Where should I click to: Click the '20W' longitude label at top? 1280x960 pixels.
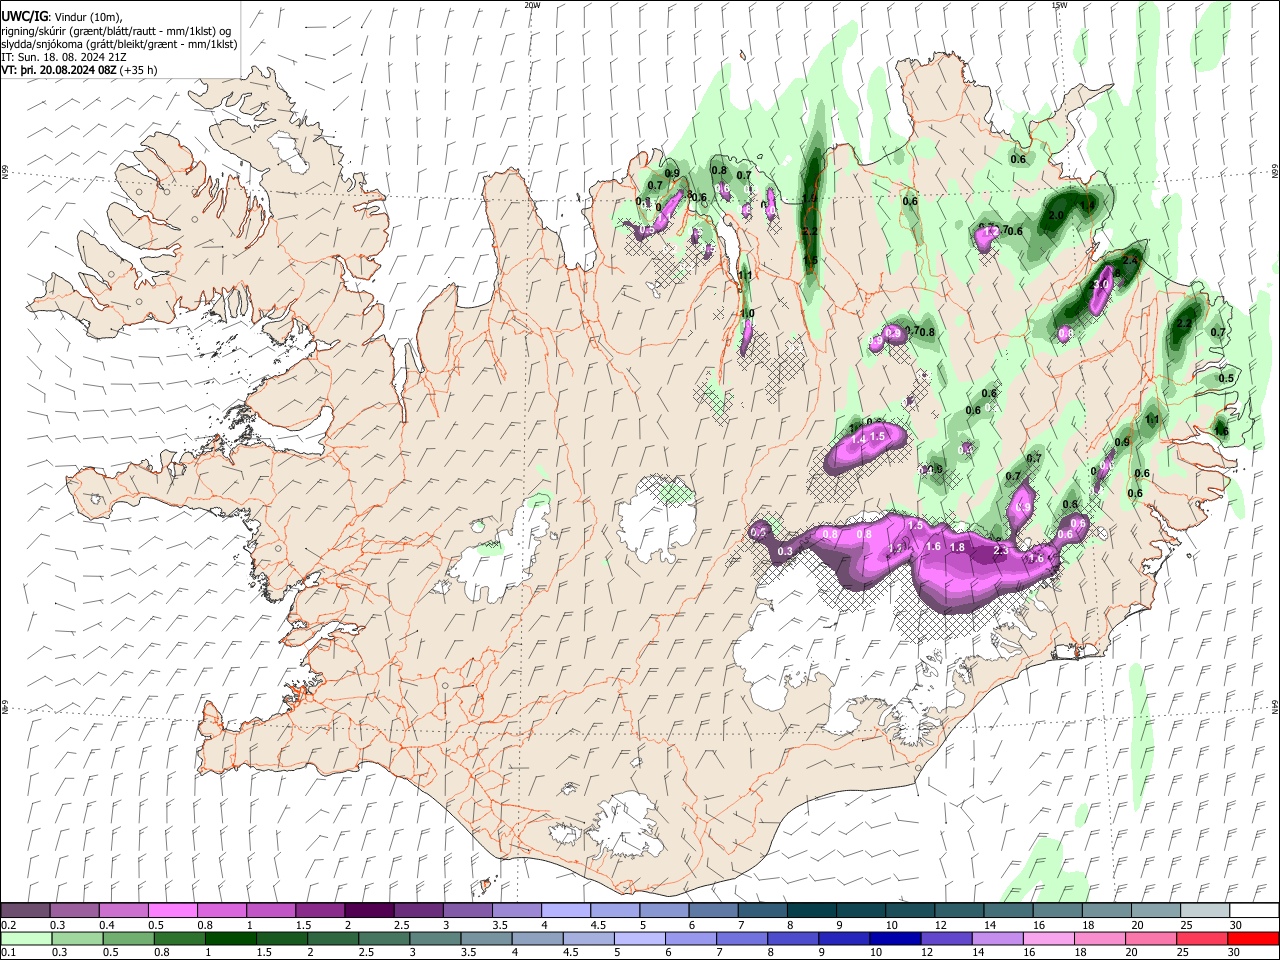coord(532,5)
